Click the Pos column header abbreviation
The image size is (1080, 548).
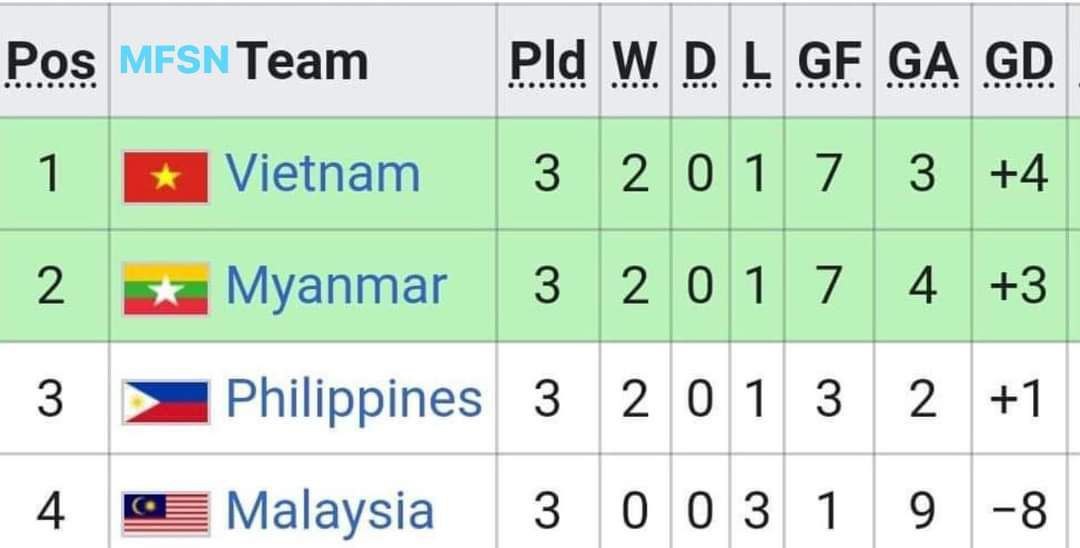tap(51, 62)
